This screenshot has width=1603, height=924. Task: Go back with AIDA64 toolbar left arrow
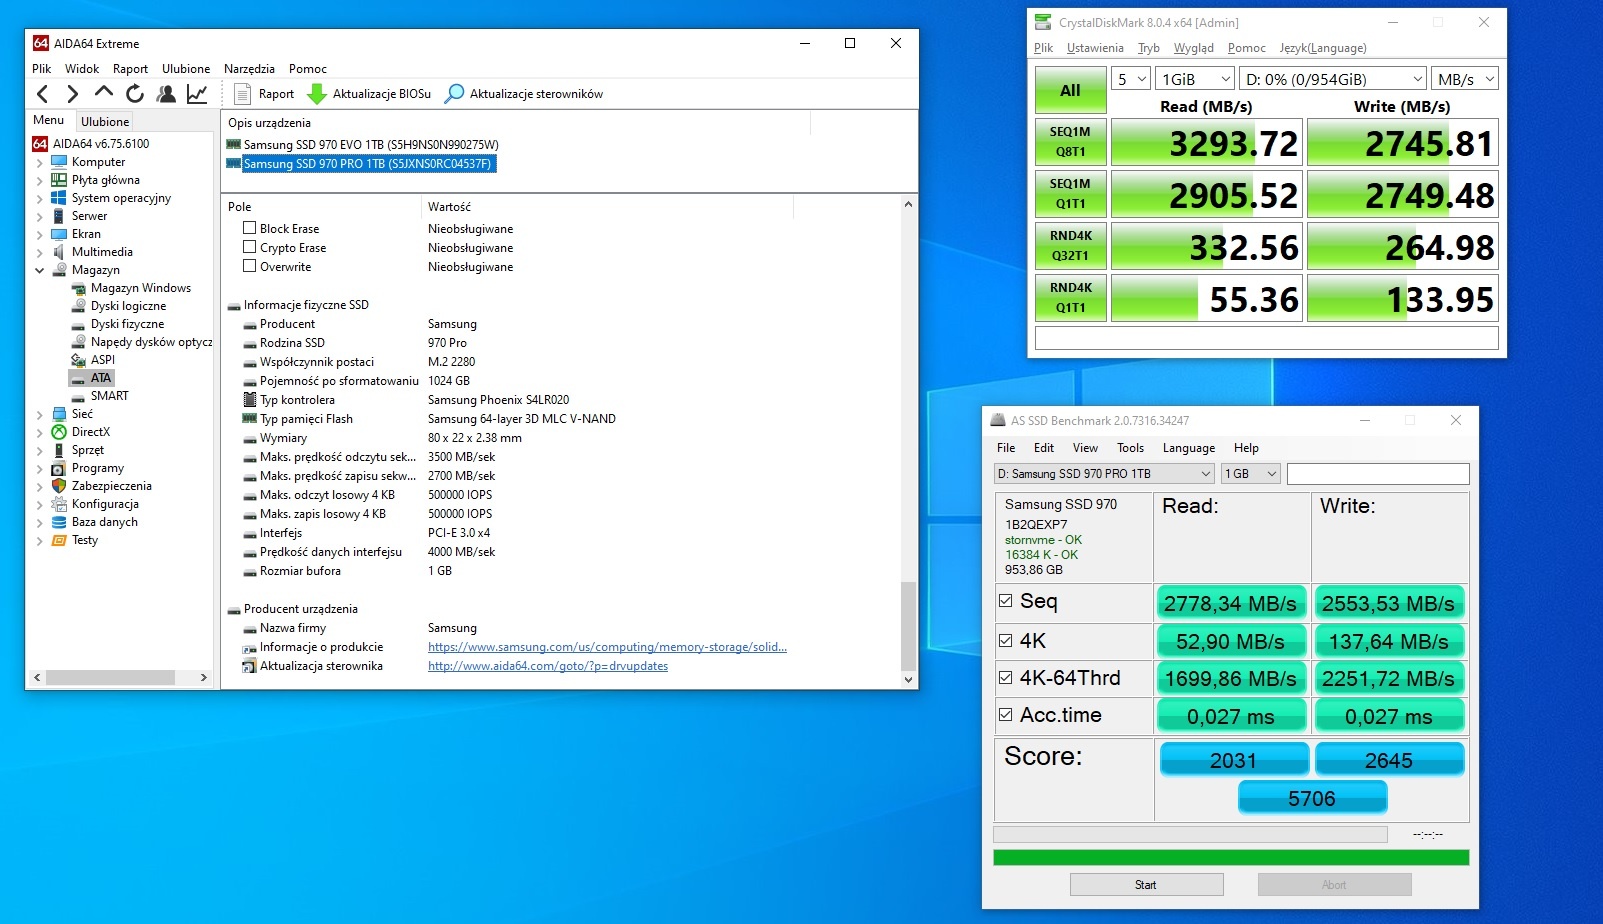click(42, 94)
